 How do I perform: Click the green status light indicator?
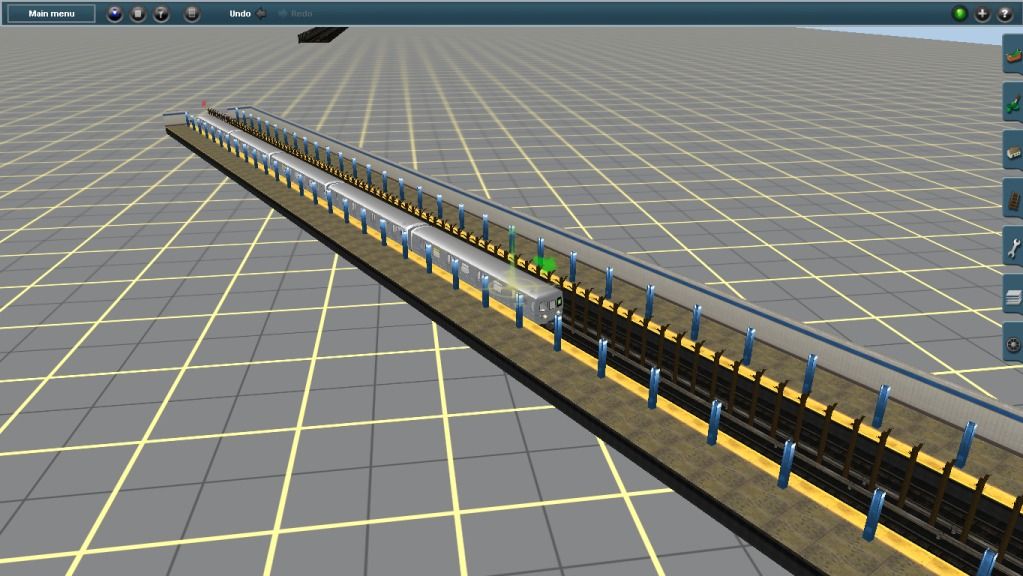pyautogui.click(x=959, y=13)
